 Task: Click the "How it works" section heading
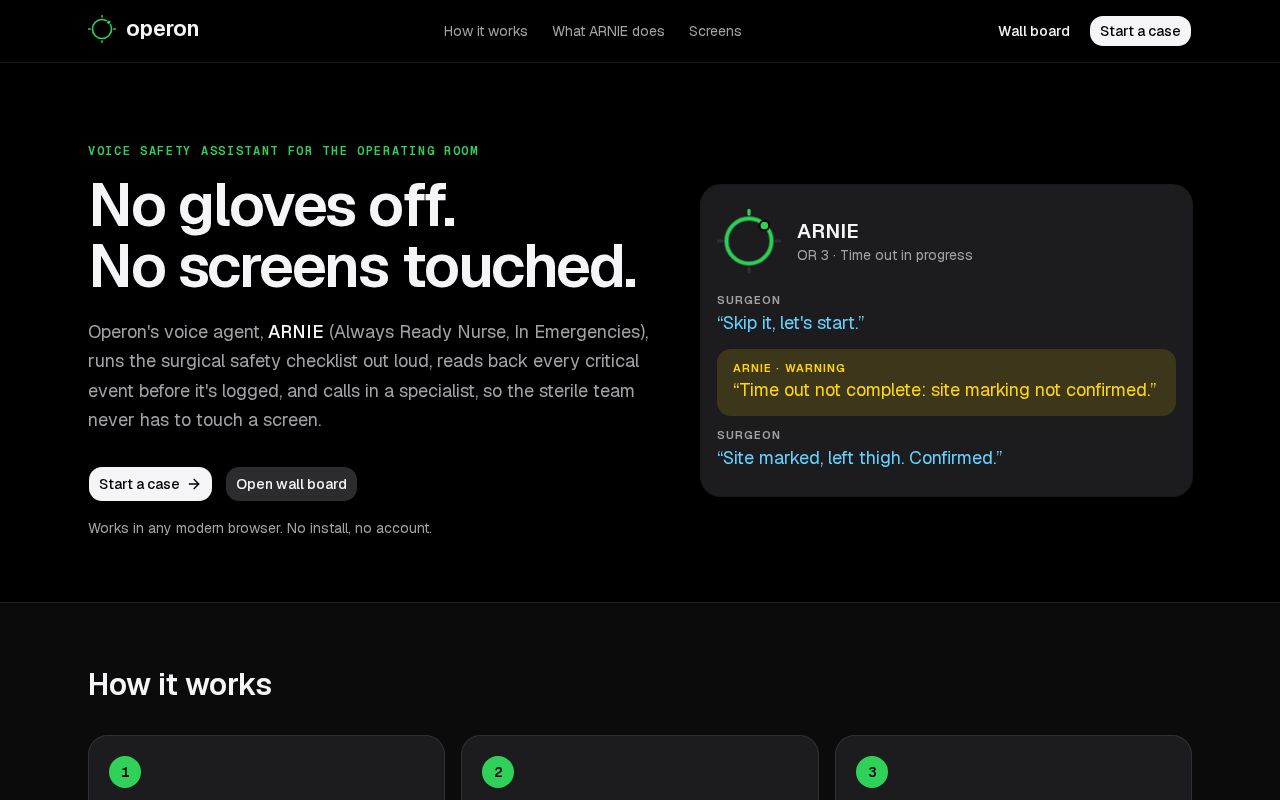point(180,684)
